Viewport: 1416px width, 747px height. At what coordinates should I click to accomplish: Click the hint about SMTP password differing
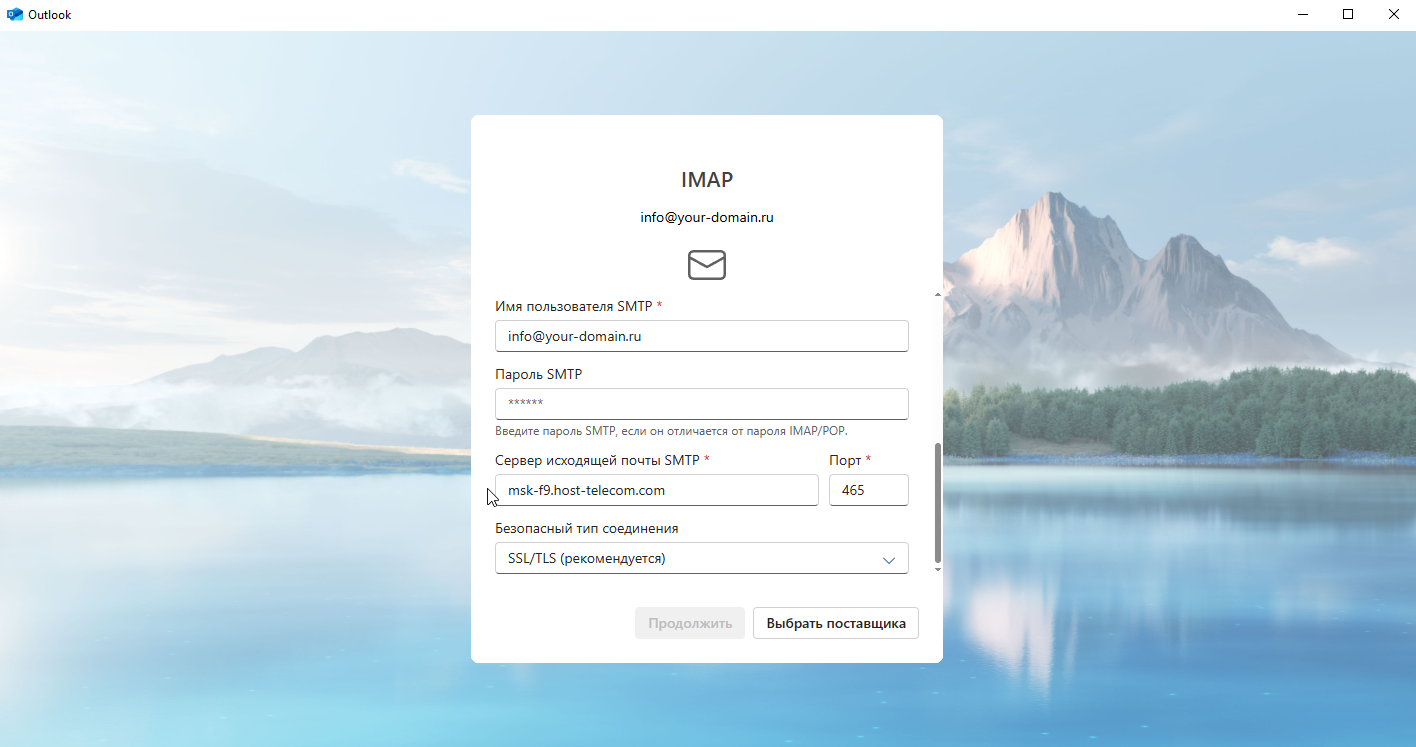point(671,431)
